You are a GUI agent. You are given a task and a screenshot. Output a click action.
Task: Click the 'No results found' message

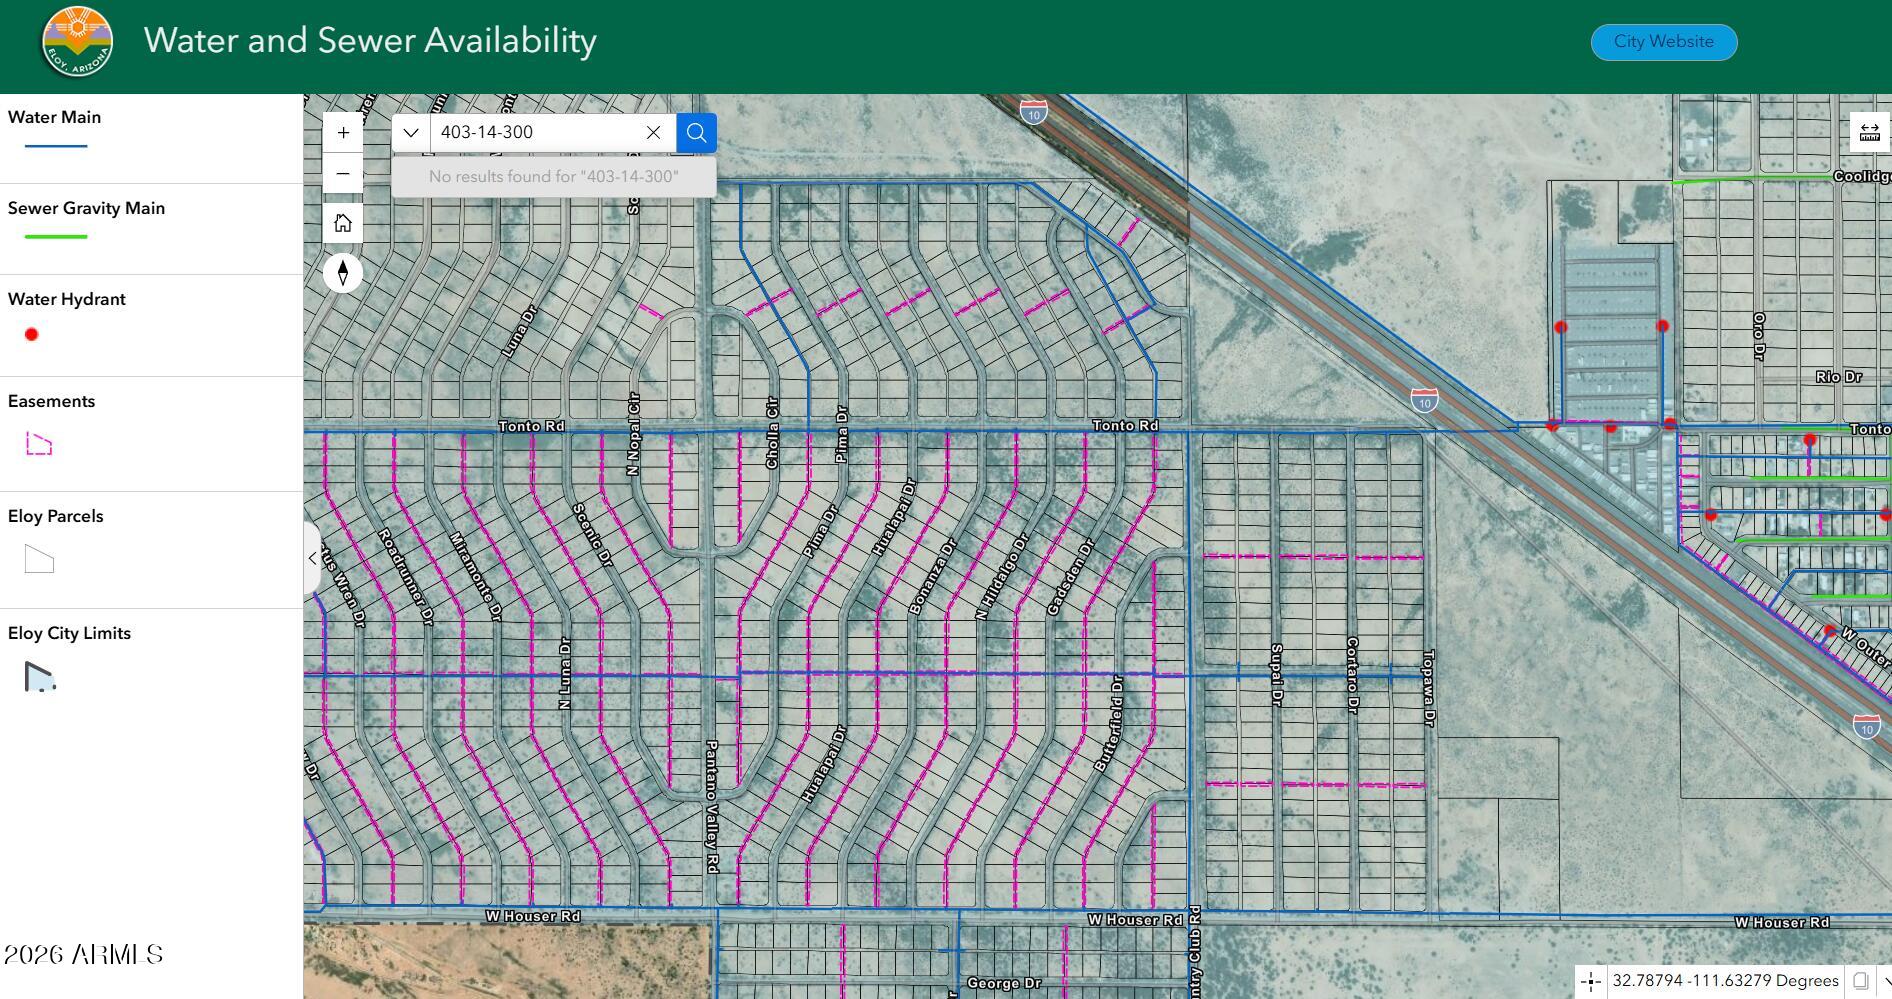554,177
